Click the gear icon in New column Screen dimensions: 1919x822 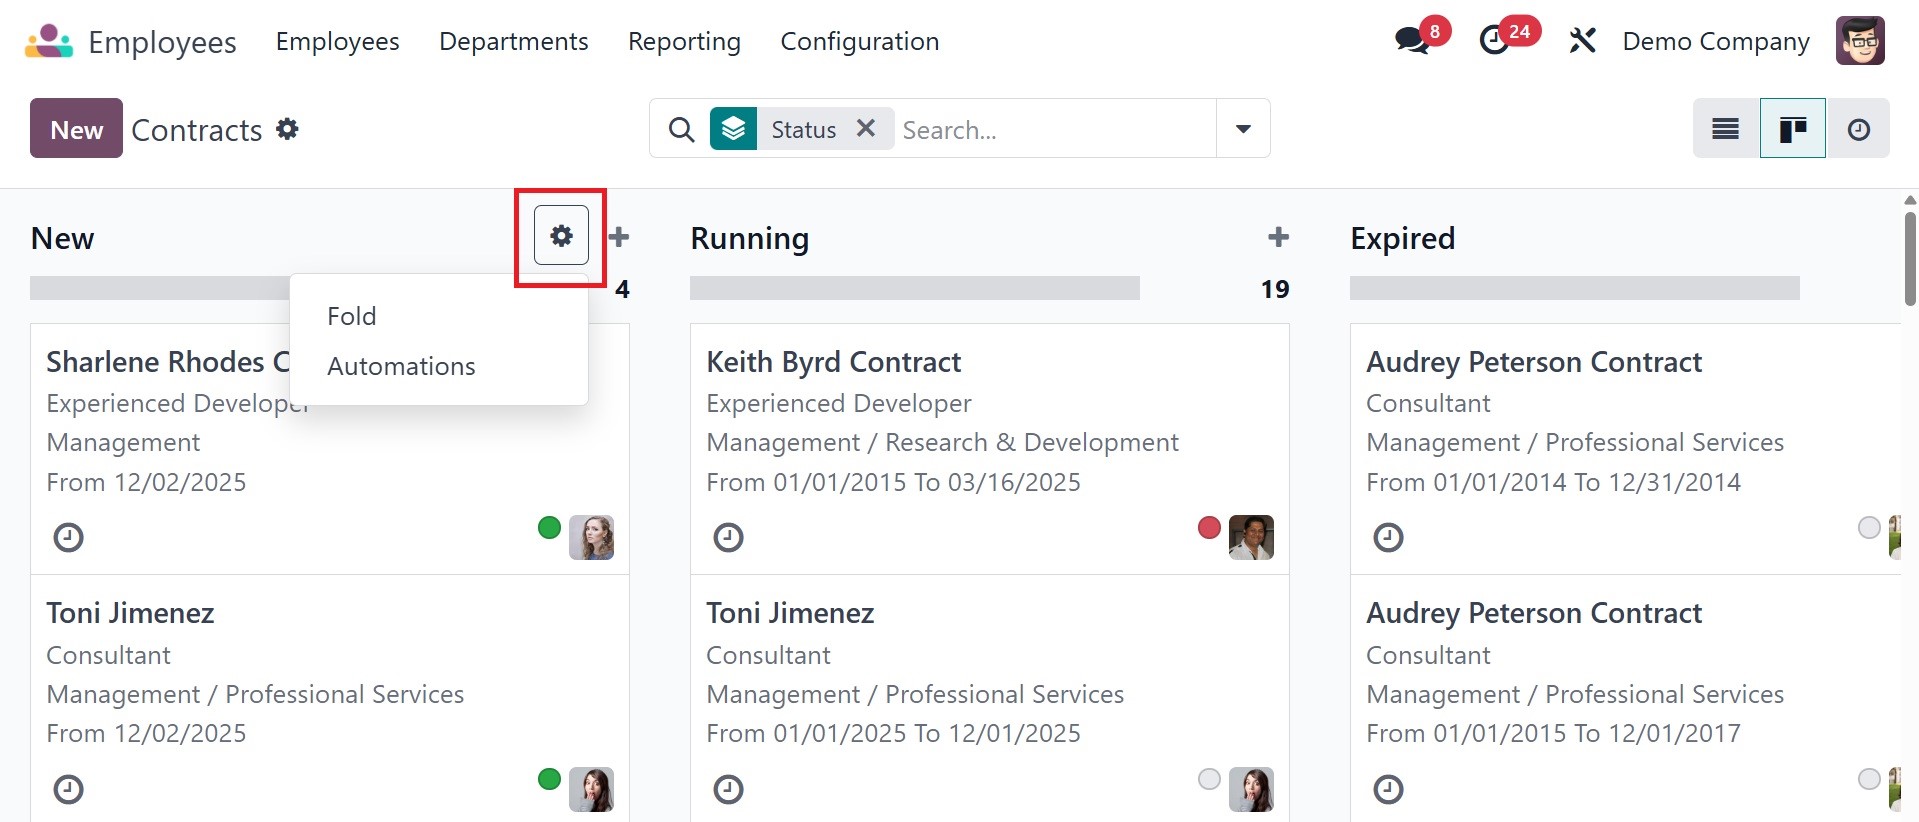[561, 236]
